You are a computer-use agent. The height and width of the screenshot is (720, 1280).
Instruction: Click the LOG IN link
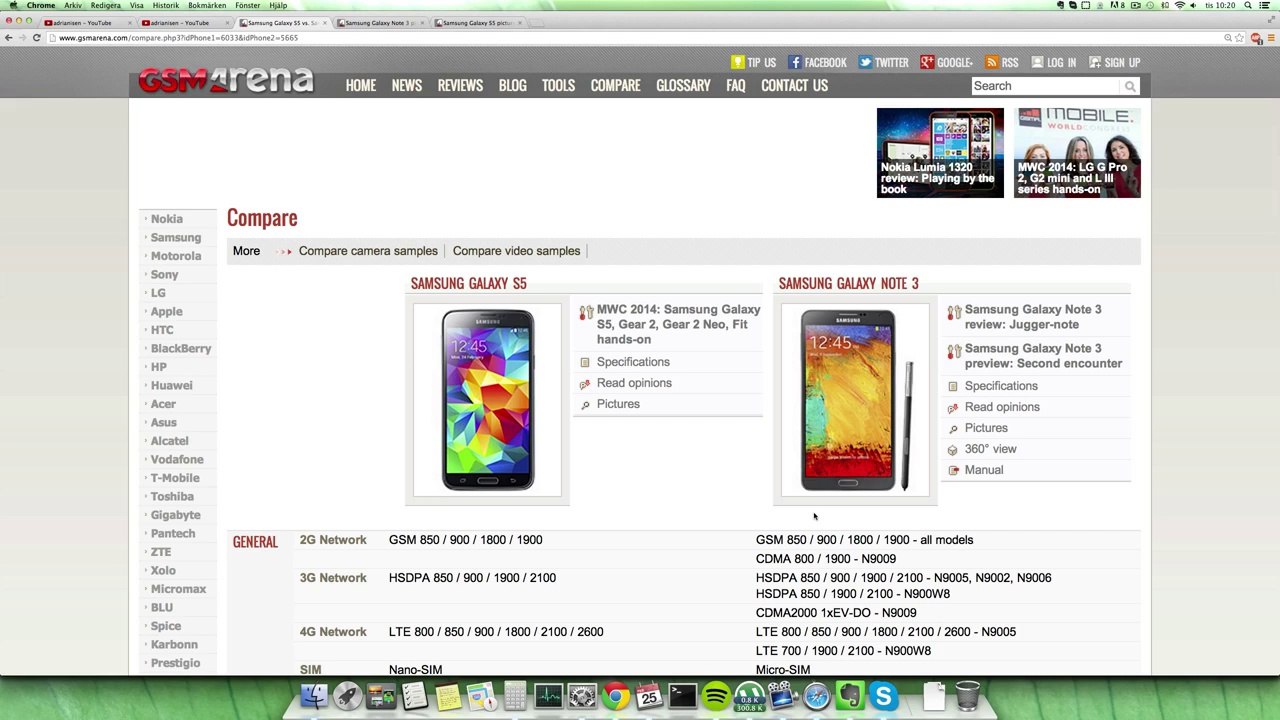point(1054,62)
